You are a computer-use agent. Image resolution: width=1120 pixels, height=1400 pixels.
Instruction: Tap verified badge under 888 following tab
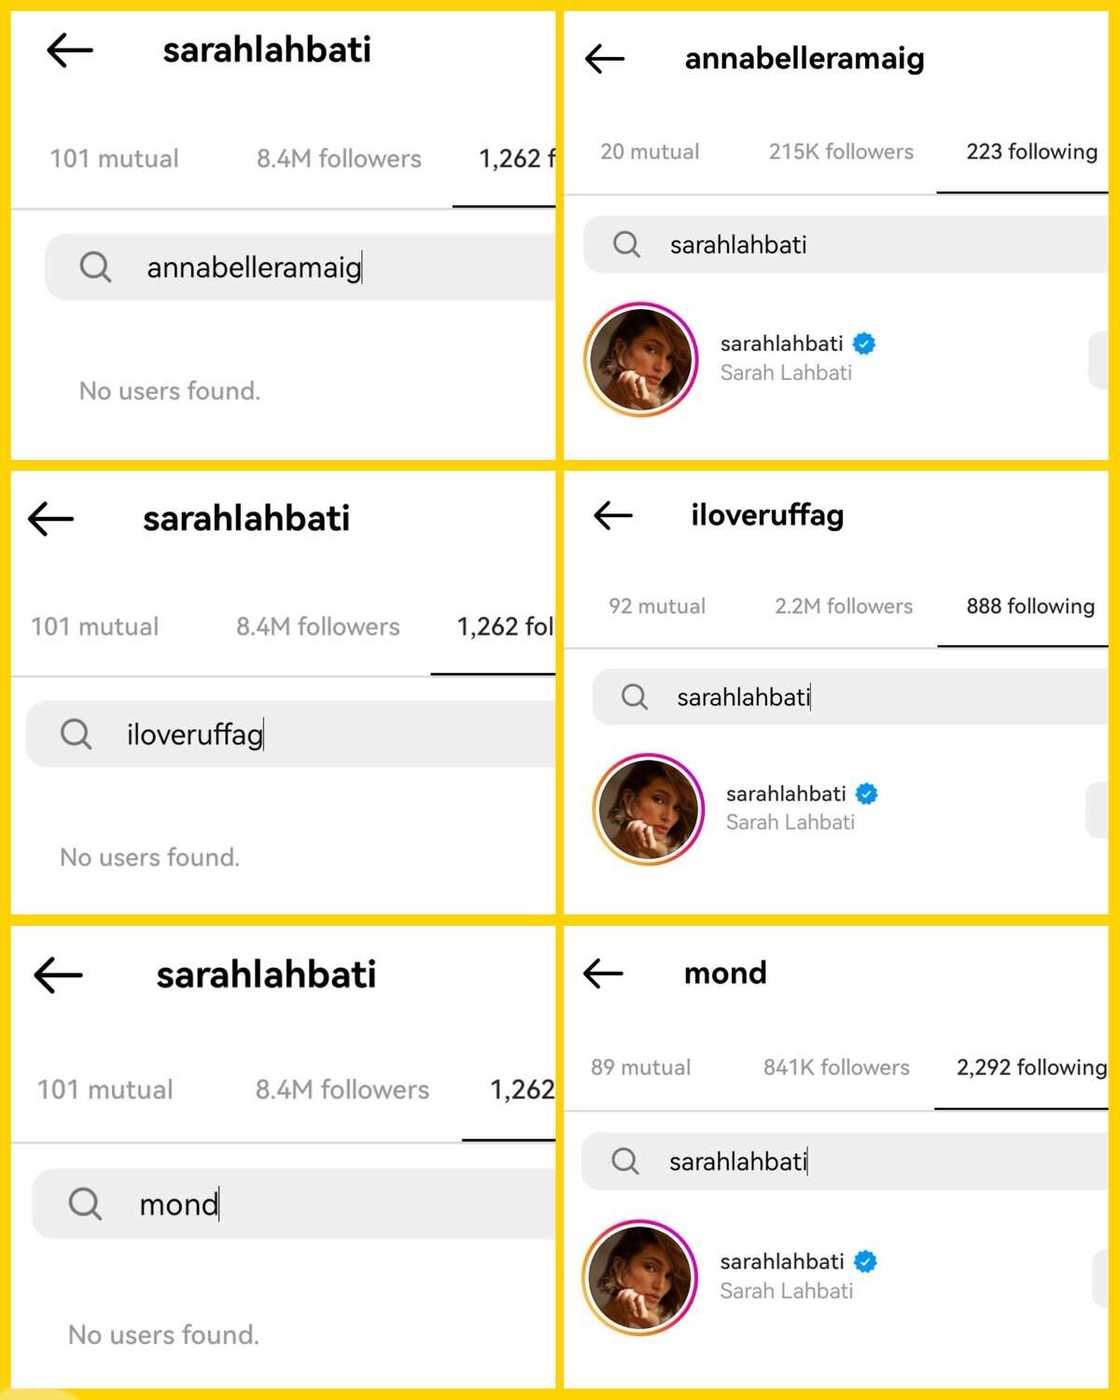pyautogui.click(x=867, y=794)
